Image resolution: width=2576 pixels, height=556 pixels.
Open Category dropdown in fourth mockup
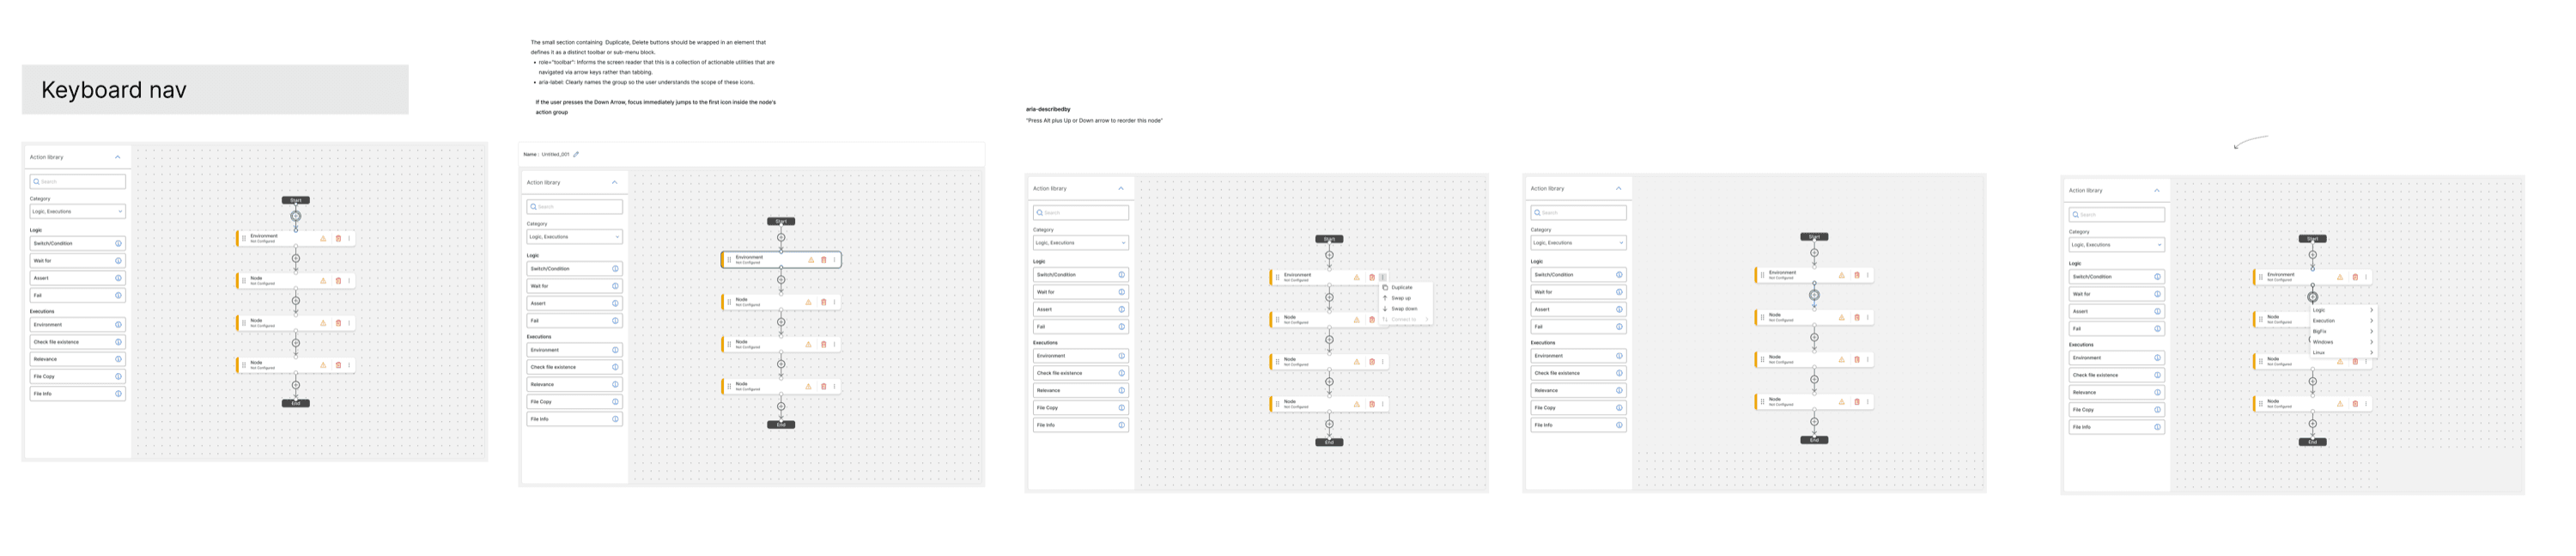point(1578,243)
